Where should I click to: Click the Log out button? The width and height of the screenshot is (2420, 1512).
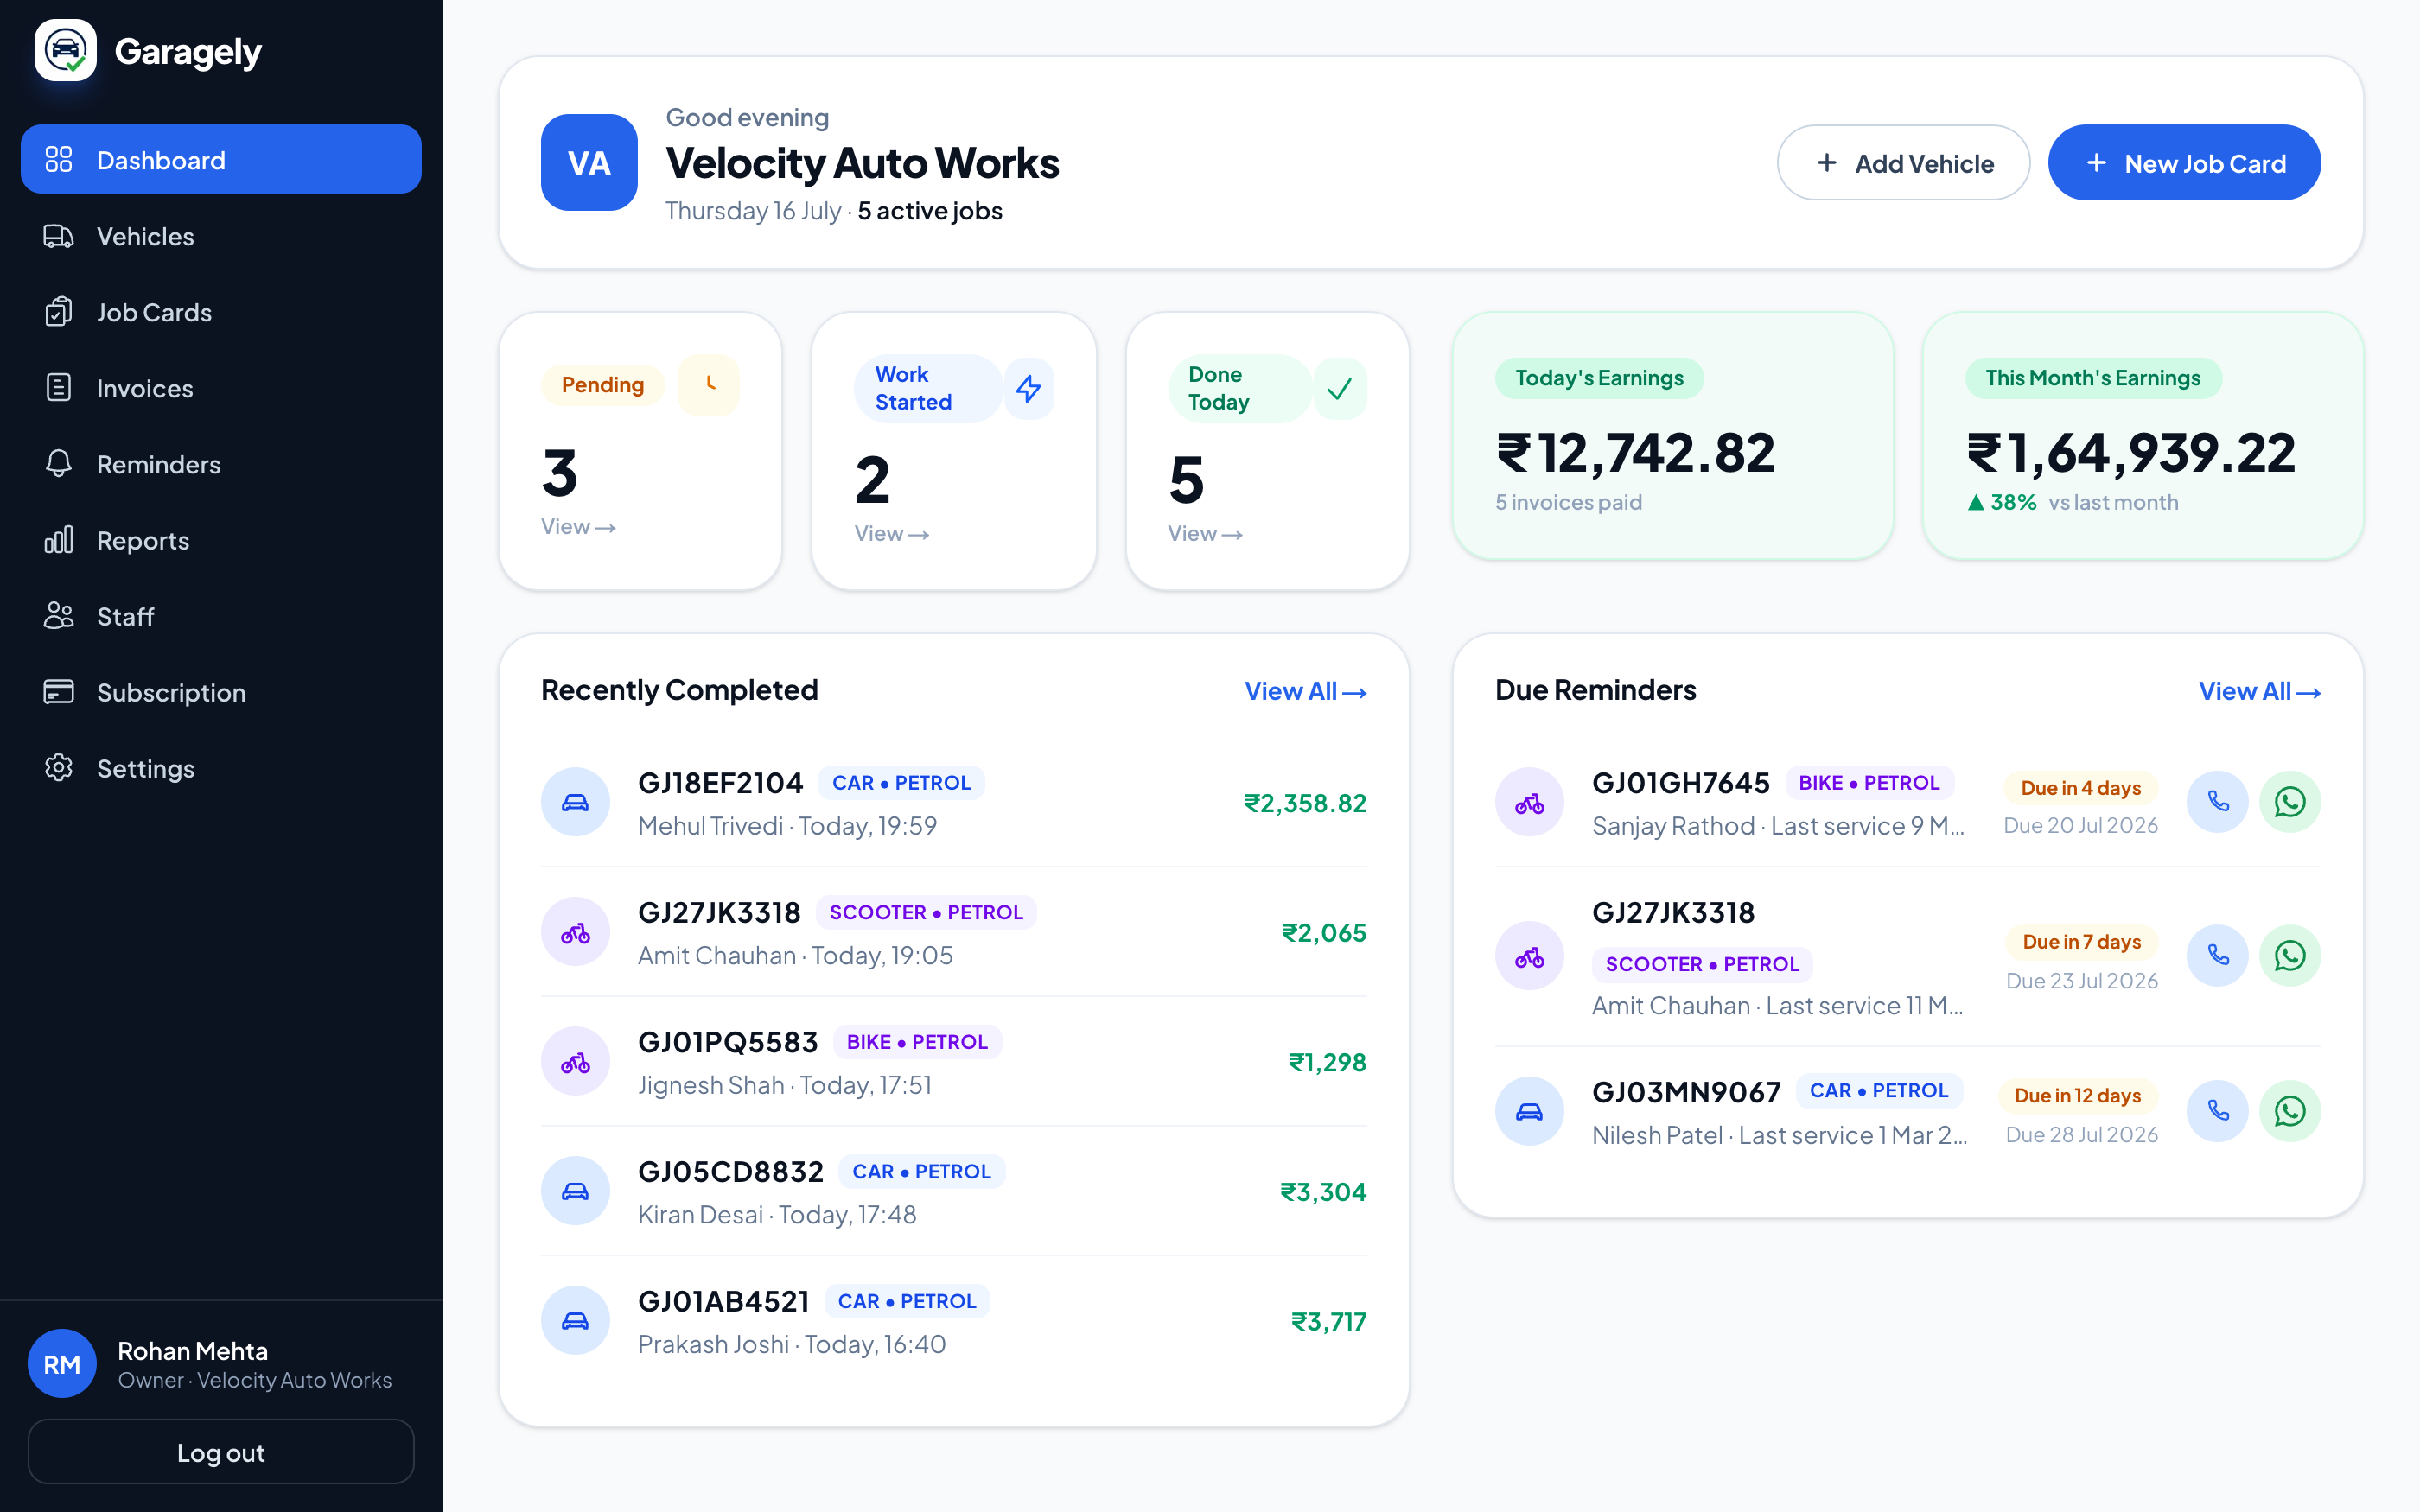[x=221, y=1452]
